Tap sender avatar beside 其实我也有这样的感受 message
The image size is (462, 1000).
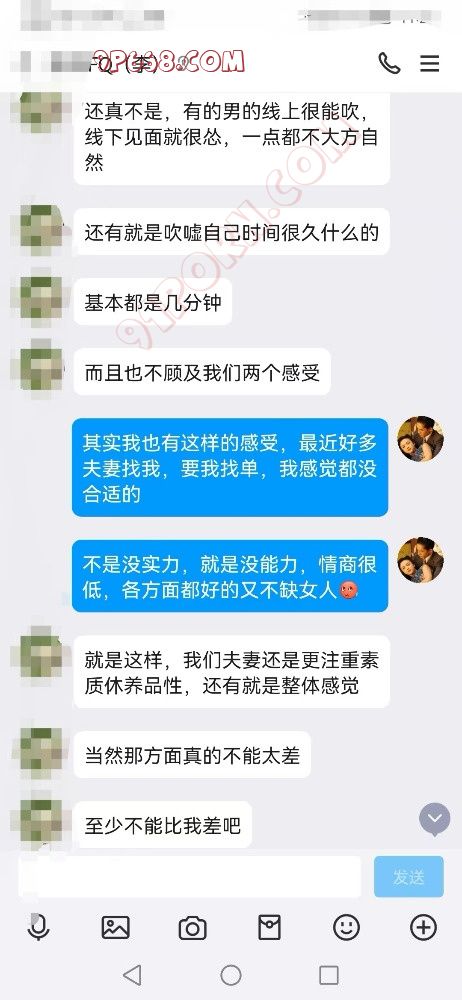point(421,438)
